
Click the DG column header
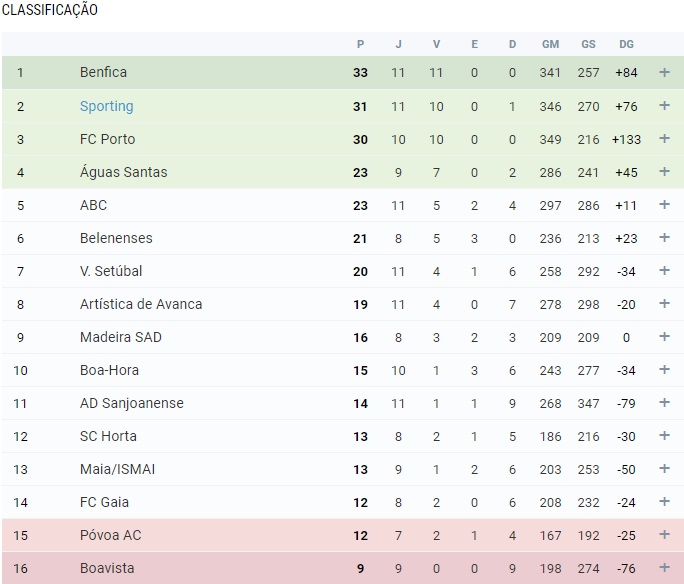click(626, 44)
